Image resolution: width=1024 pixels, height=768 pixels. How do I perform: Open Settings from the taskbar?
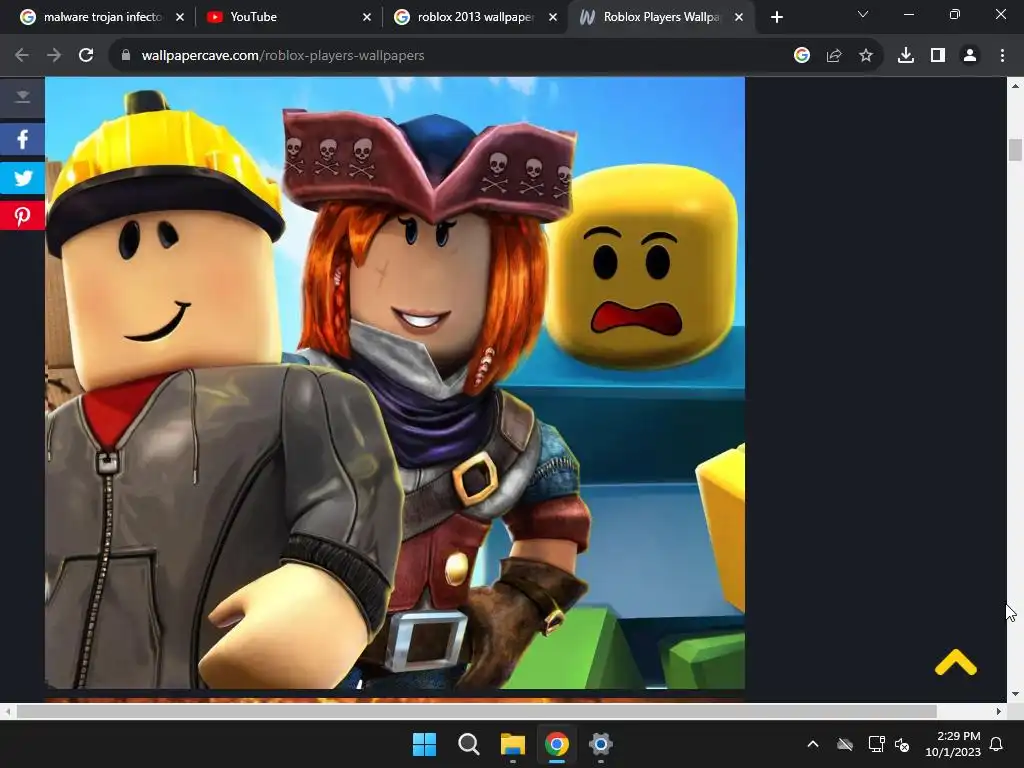tap(600, 744)
